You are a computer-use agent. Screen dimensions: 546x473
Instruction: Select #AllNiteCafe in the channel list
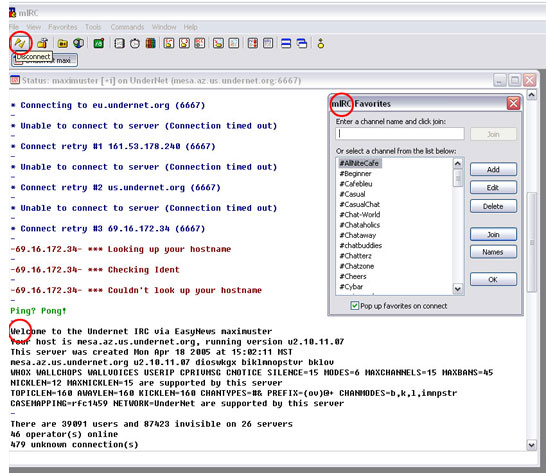359,163
